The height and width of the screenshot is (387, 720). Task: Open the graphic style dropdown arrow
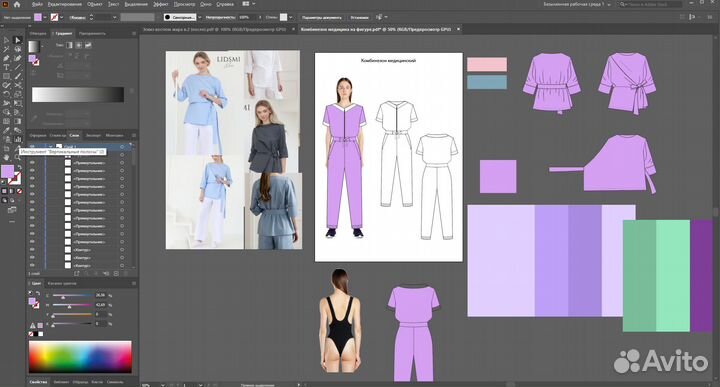[x=291, y=17]
